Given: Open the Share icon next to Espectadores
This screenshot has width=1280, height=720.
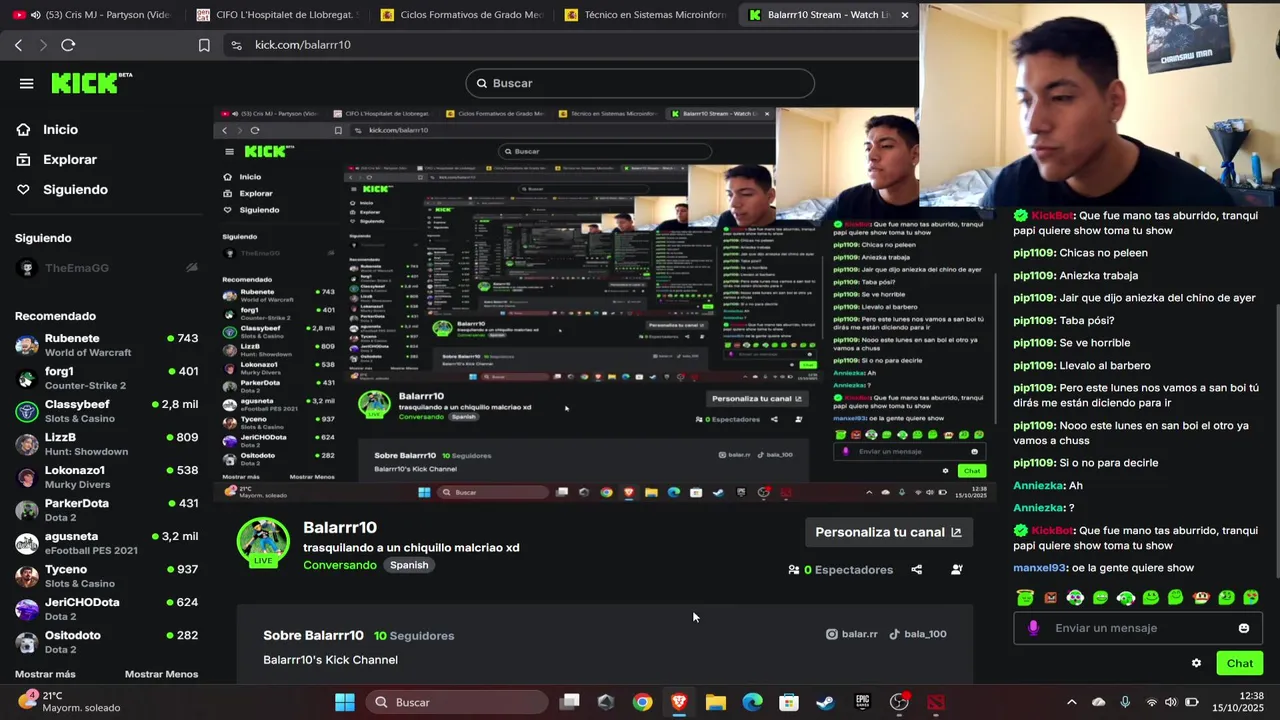Looking at the screenshot, I should [916, 570].
